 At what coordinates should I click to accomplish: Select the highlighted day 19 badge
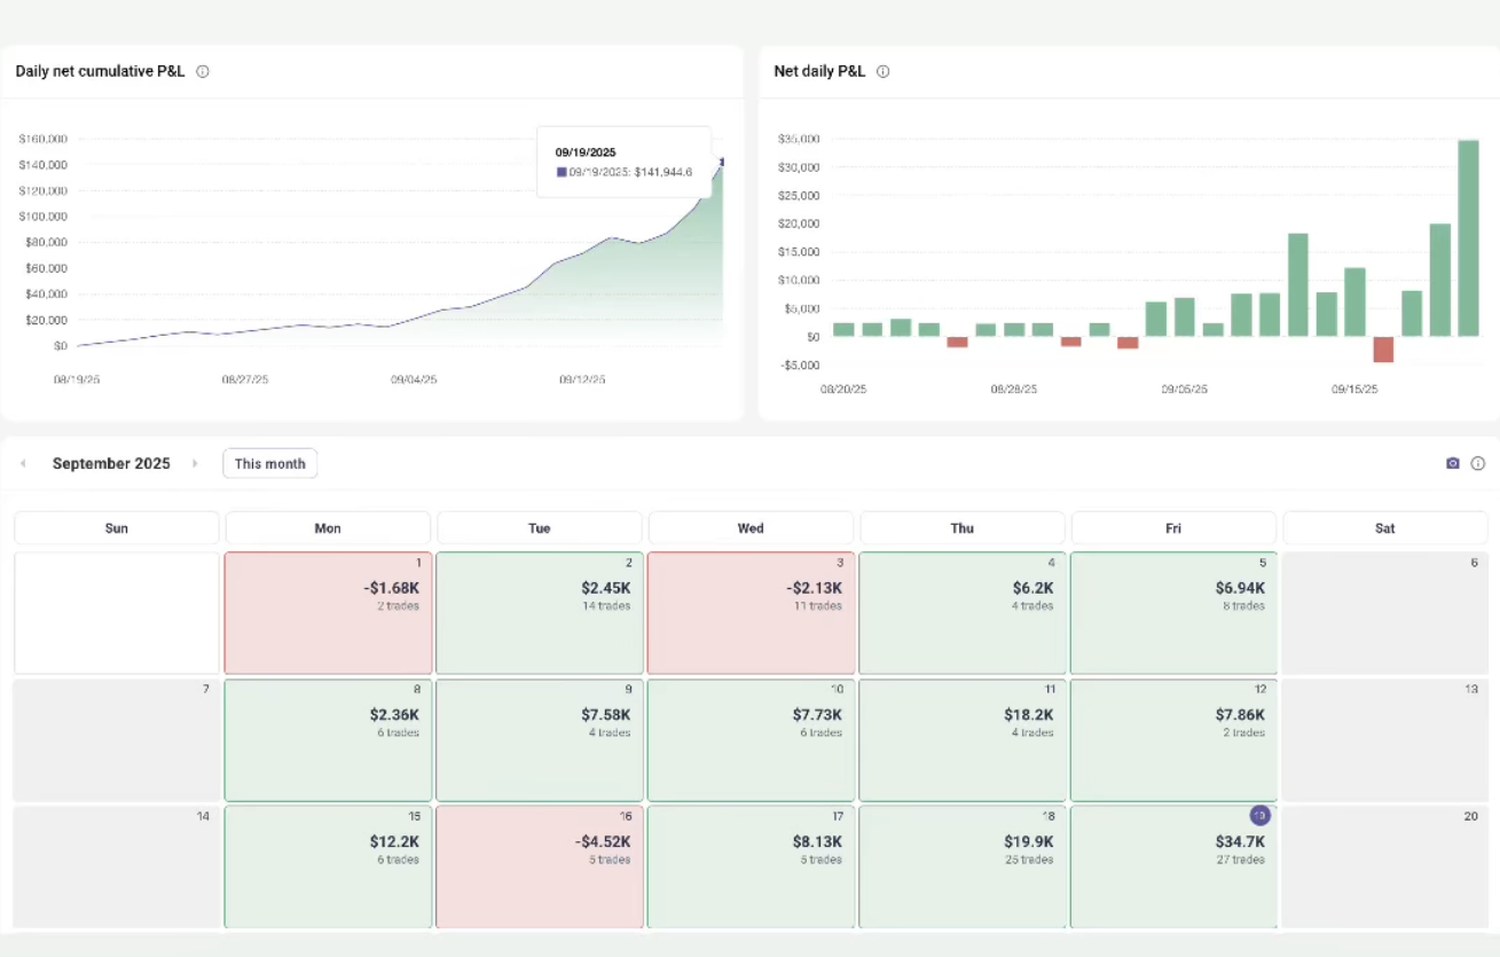pyautogui.click(x=1260, y=815)
